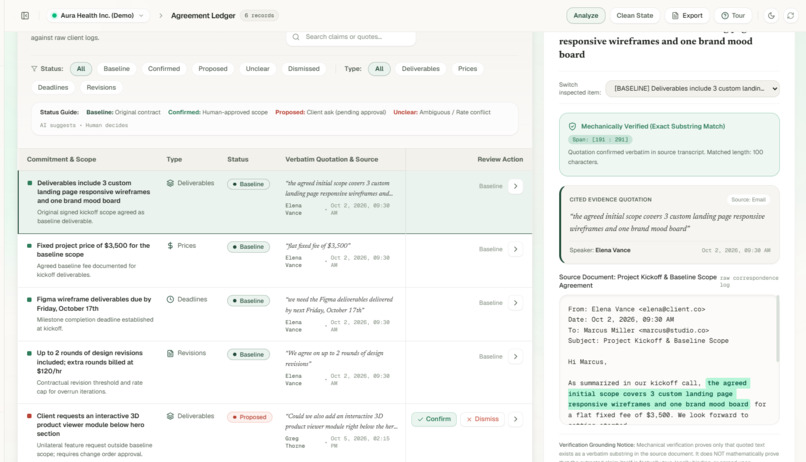Filter status by Confirmed
Image resolution: width=806 pixels, height=462 pixels.
click(x=164, y=68)
